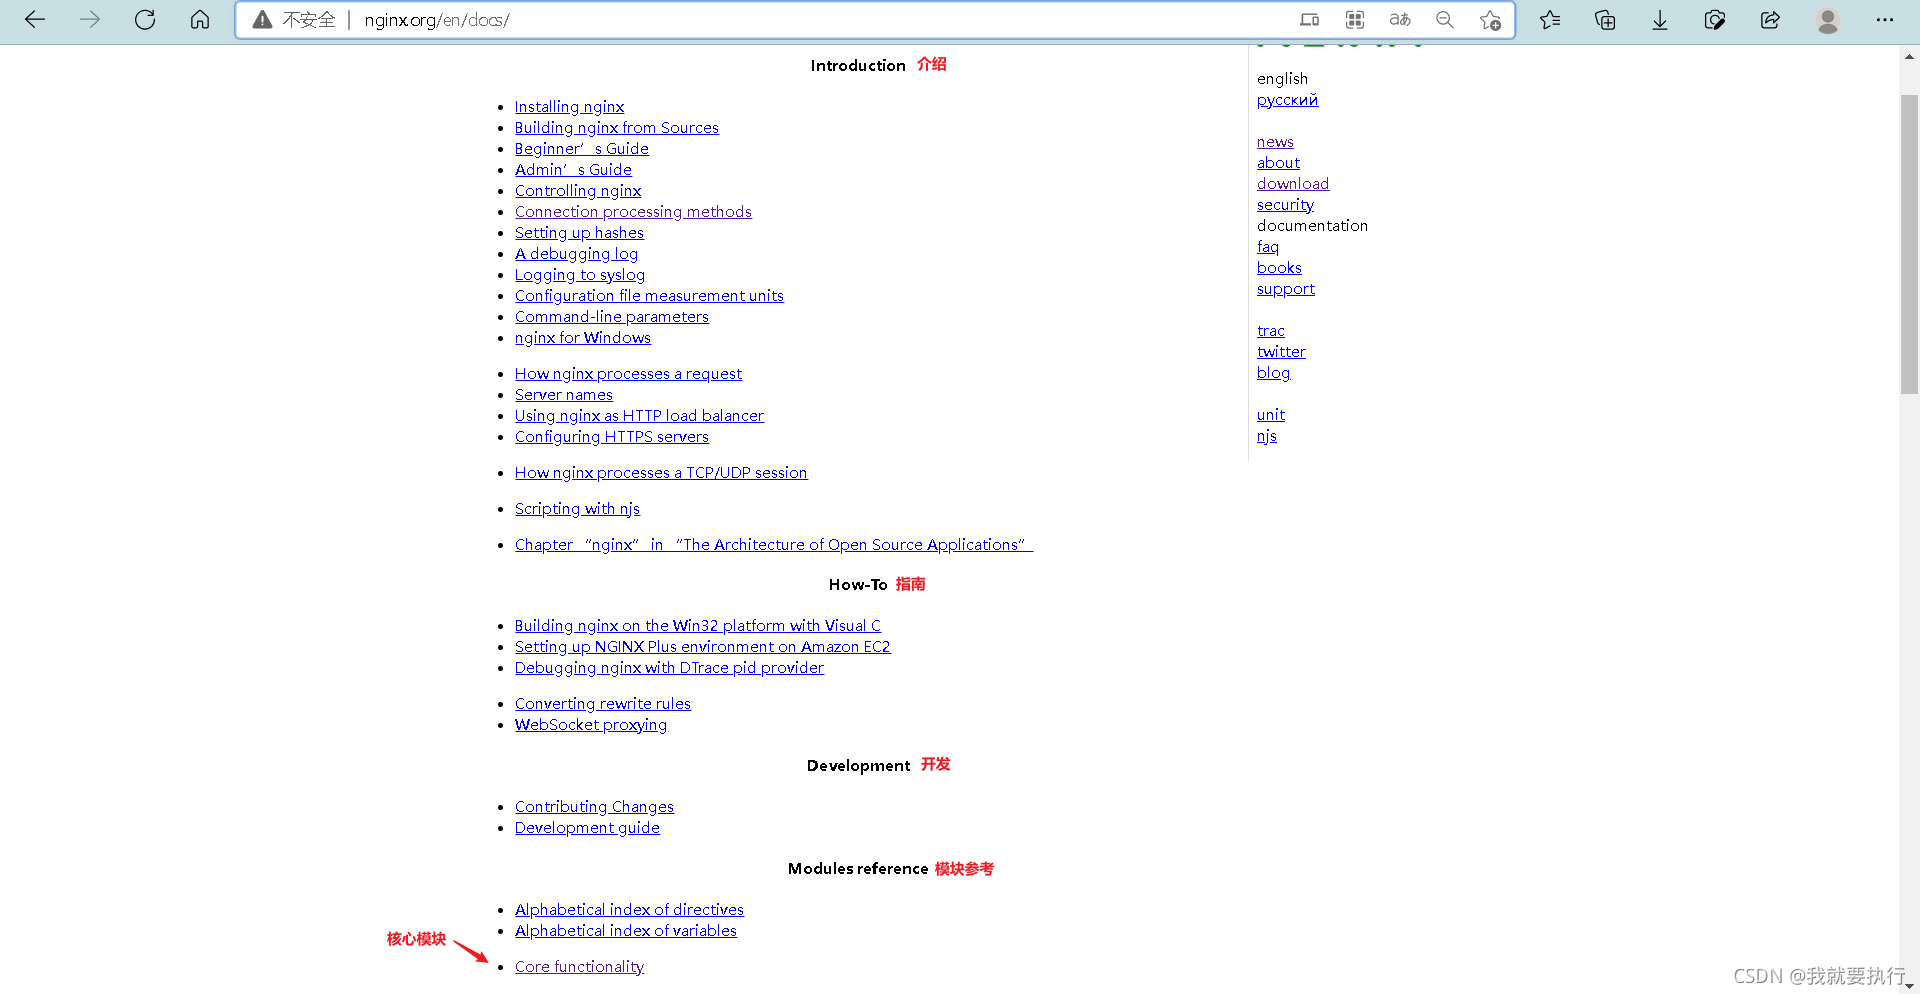Go back to the previous page

35,20
